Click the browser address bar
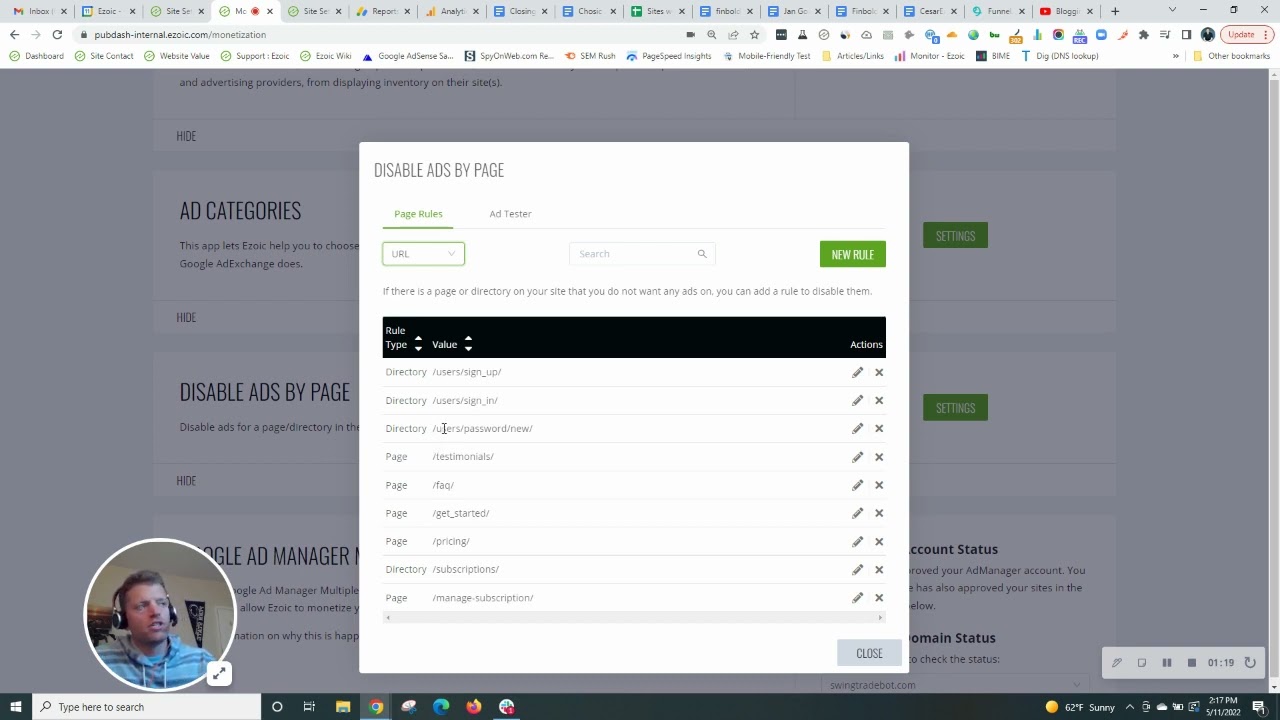The image size is (1280, 720). click(380, 35)
